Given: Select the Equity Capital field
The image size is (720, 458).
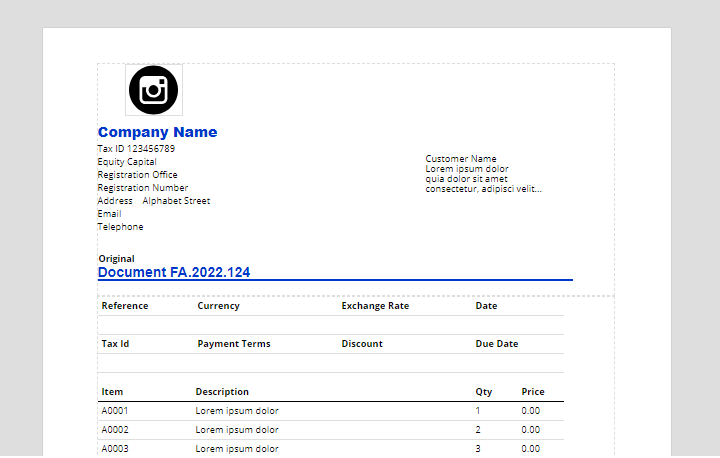Looking at the screenshot, I should click(x=127, y=162).
